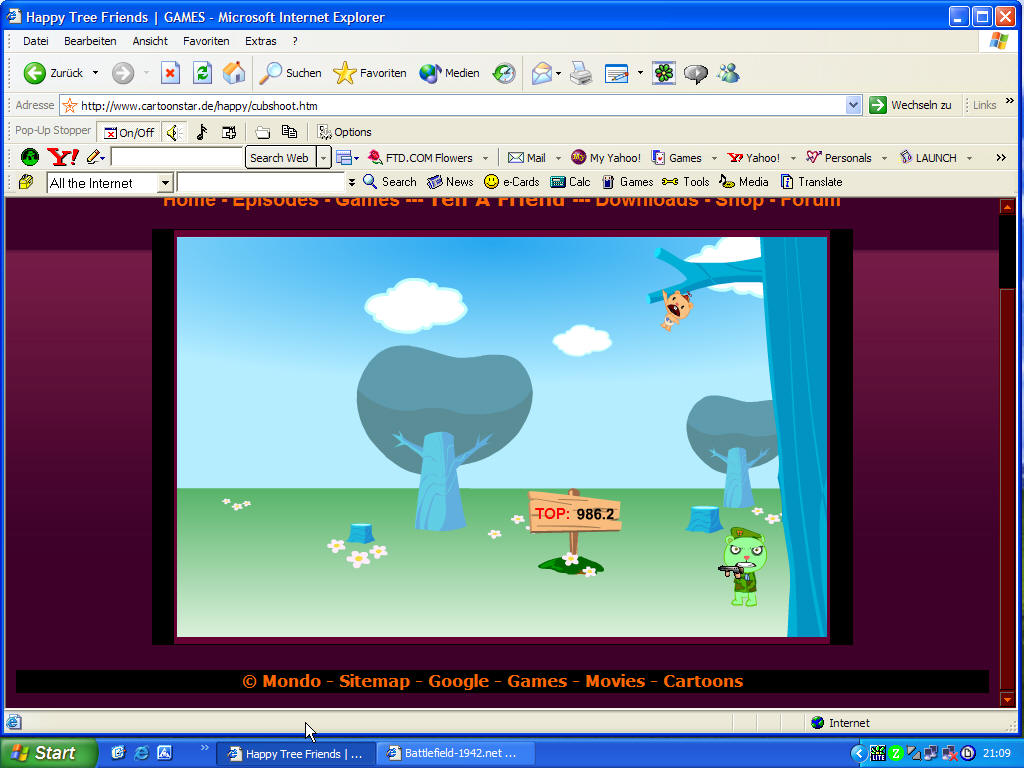Click the Yahoo! Y! logo icon

(63, 157)
